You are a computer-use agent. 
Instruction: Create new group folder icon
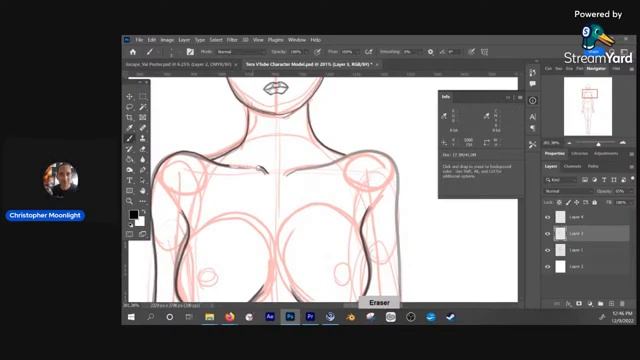click(600, 304)
